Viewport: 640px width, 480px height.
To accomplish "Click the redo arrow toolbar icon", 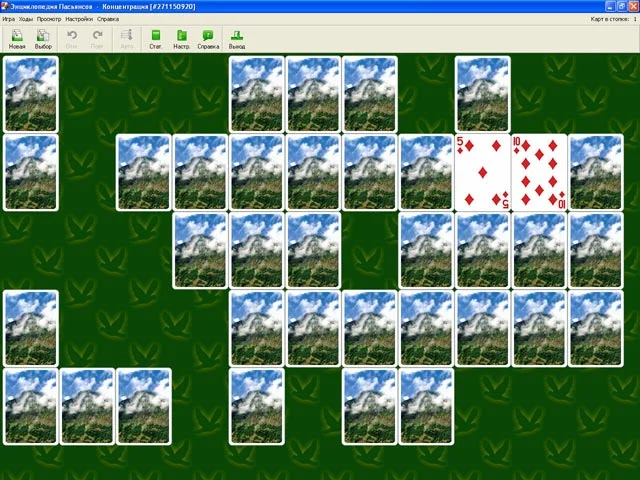I will coord(97,39).
